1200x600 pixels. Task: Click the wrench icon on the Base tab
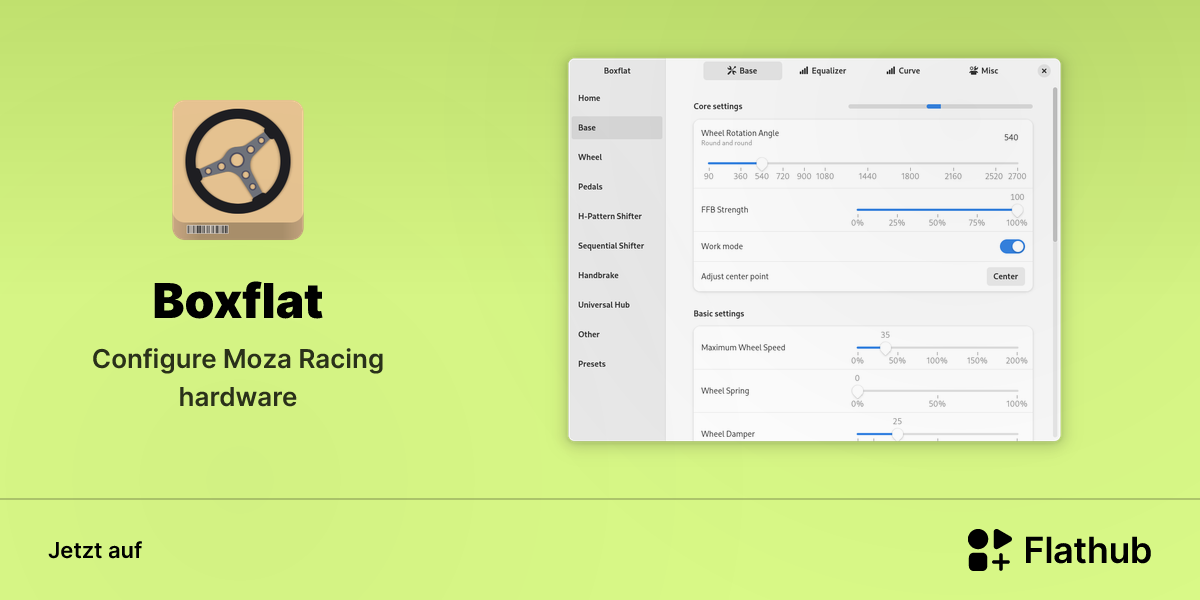click(x=731, y=71)
